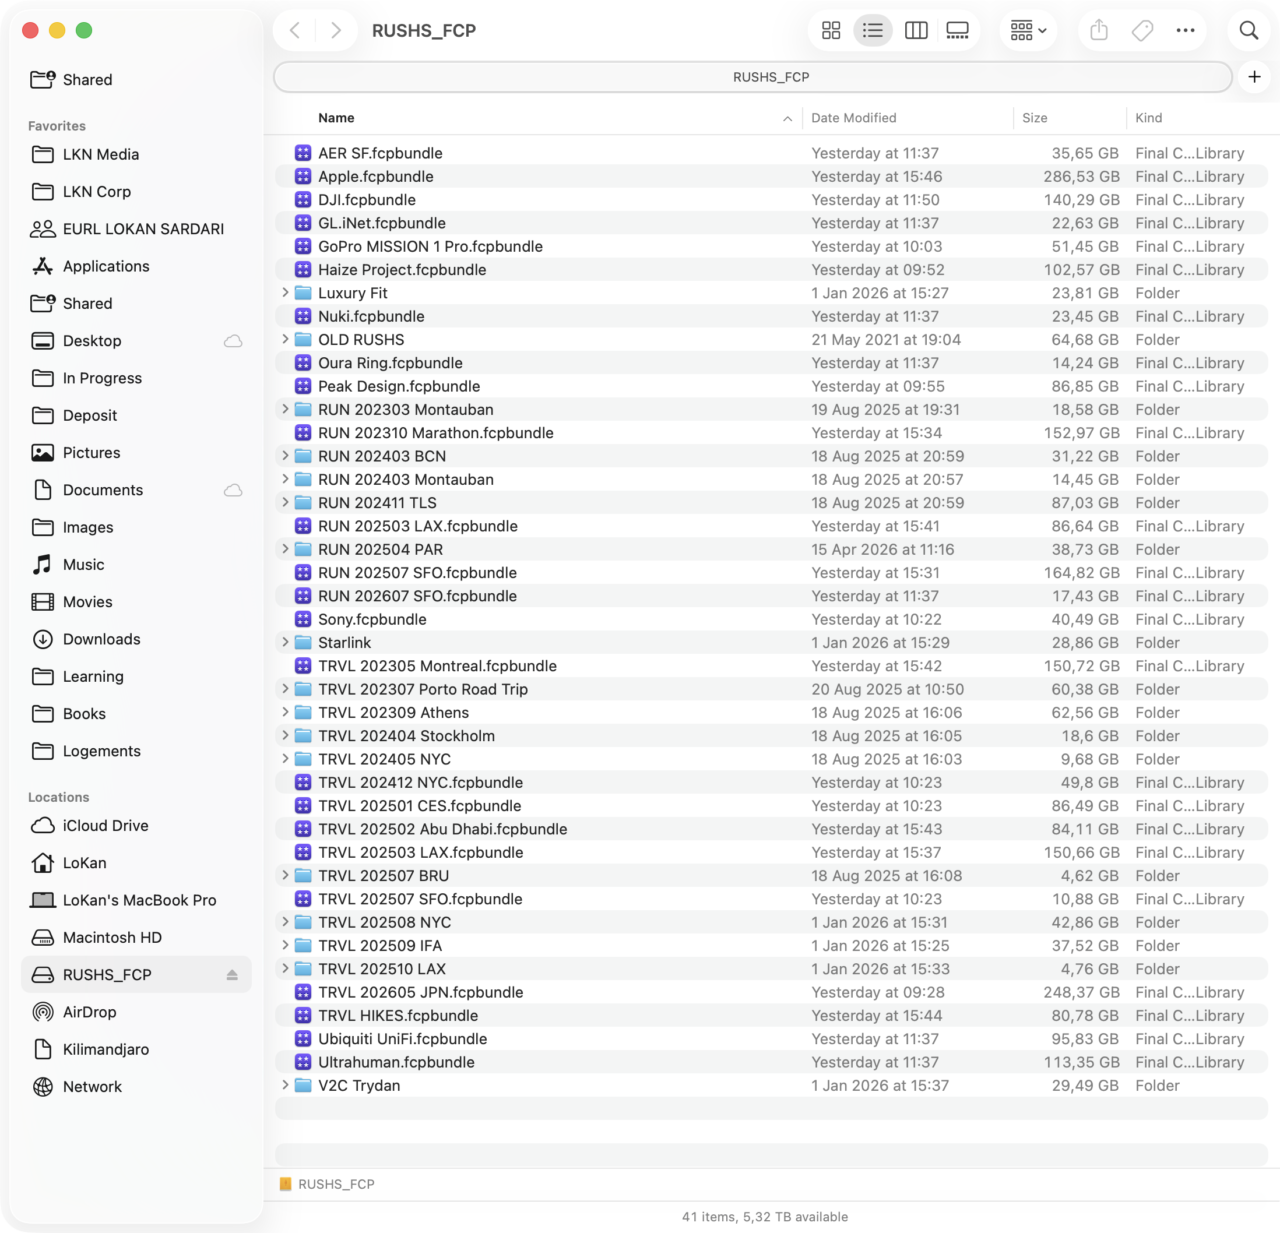Select RUN 202310 Marathon.fcpbundle row

tap(771, 433)
